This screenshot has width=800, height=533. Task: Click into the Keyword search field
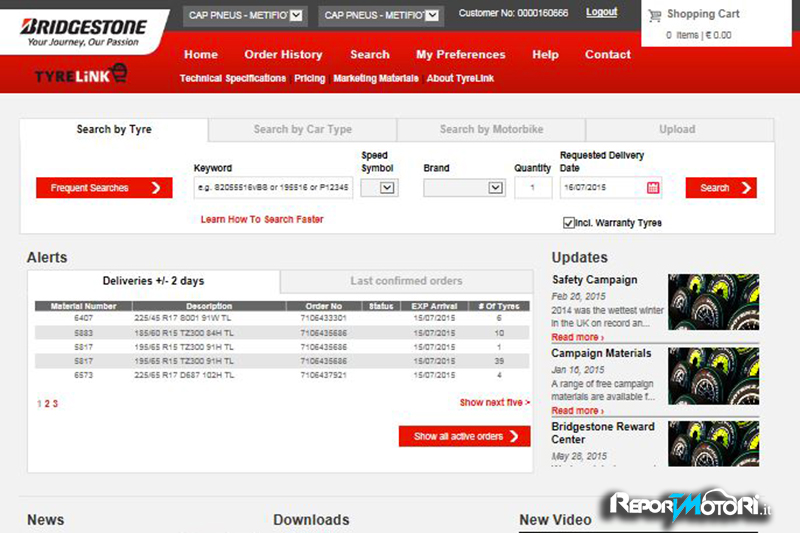coord(272,188)
